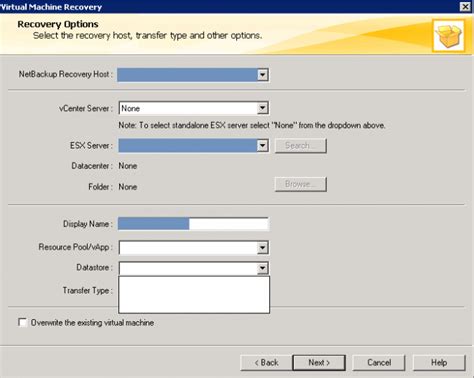Expand the ESX Server dropdown
This screenshot has height=378, width=474.
coord(262,146)
